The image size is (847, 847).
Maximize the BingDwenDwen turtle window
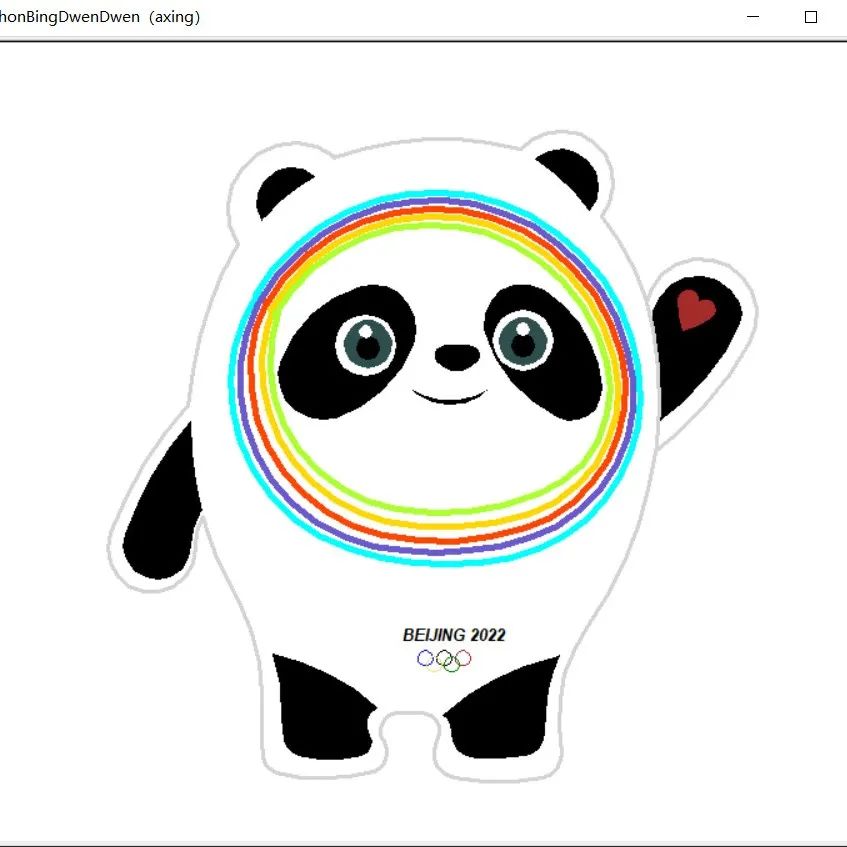coord(810,17)
